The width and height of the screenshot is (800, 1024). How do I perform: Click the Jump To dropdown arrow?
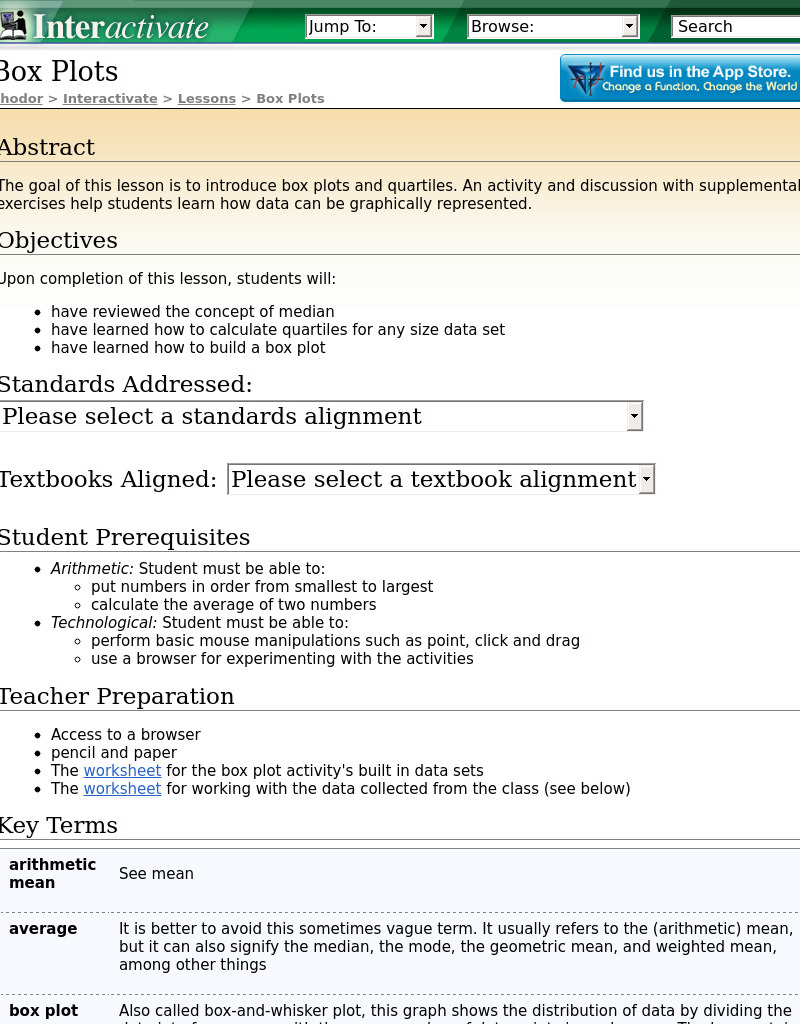coord(424,26)
